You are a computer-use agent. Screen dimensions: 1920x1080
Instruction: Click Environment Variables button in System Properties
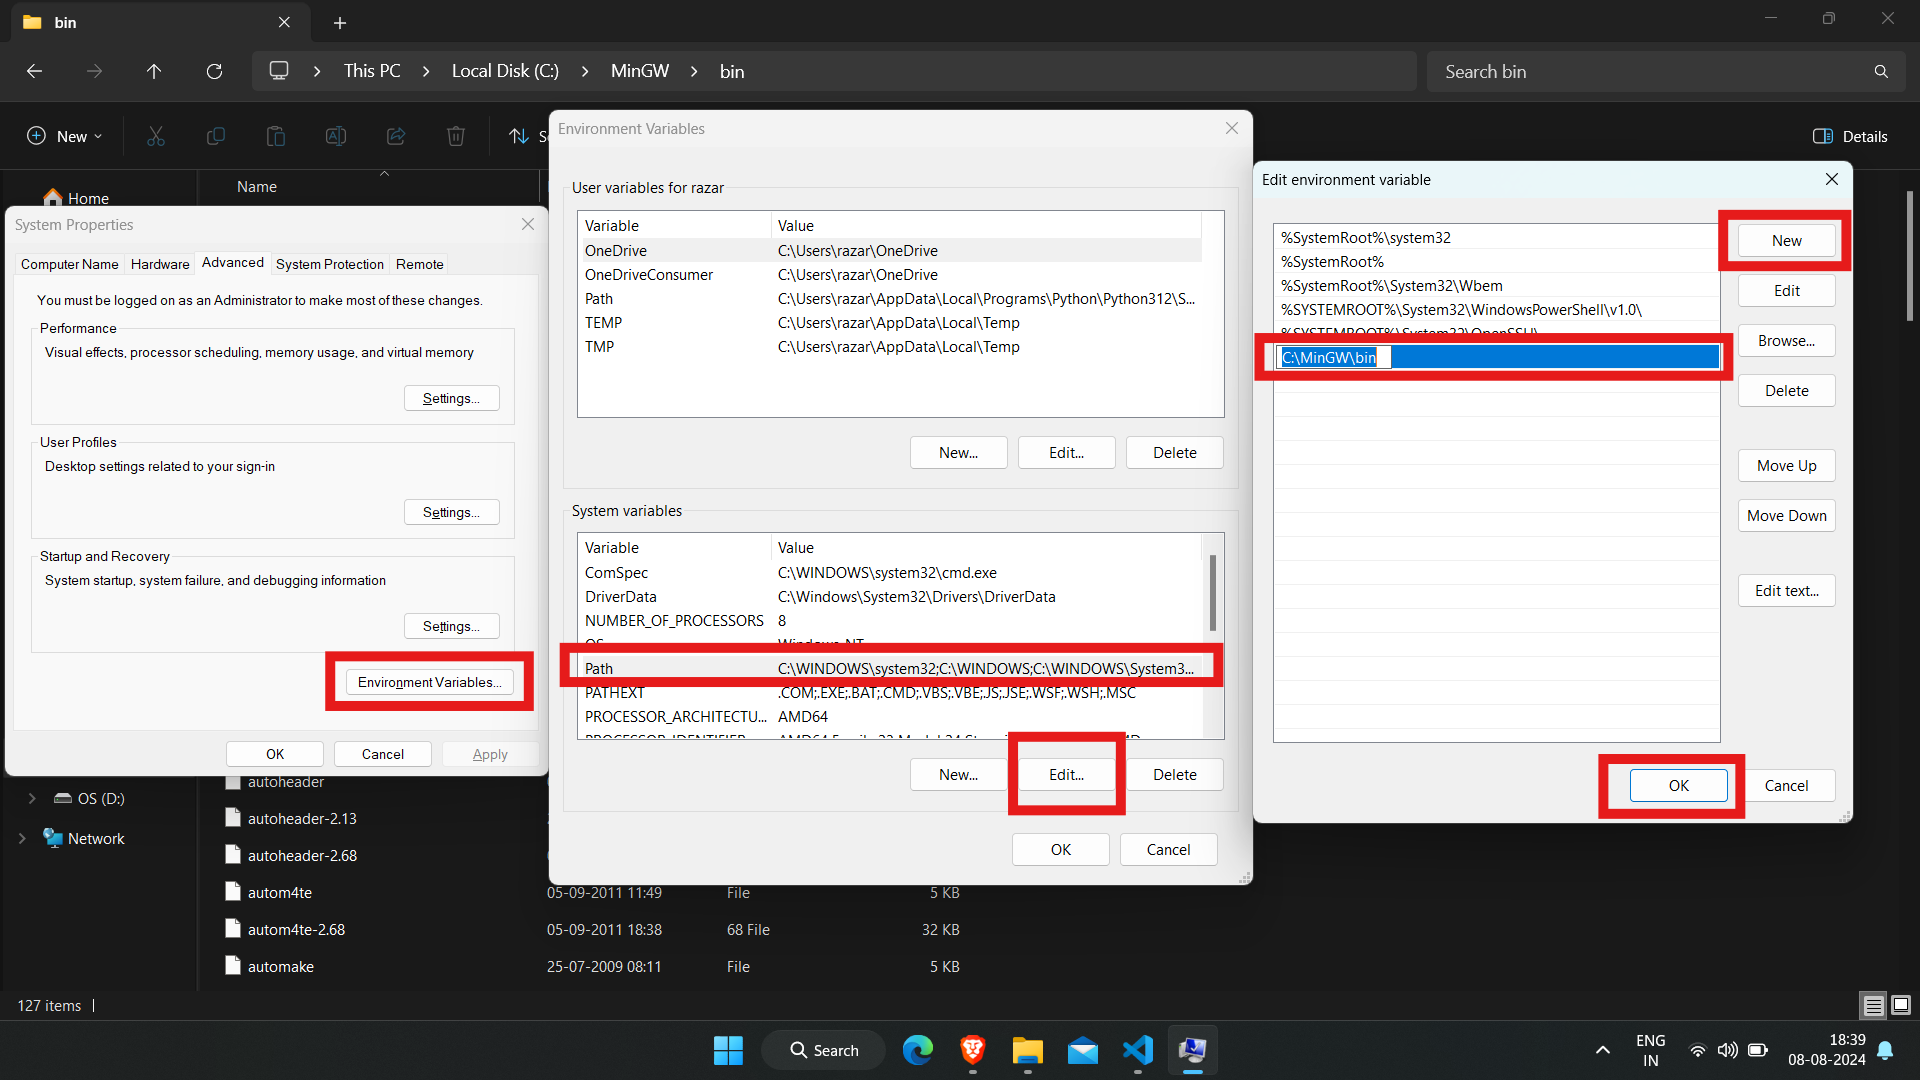point(427,682)
